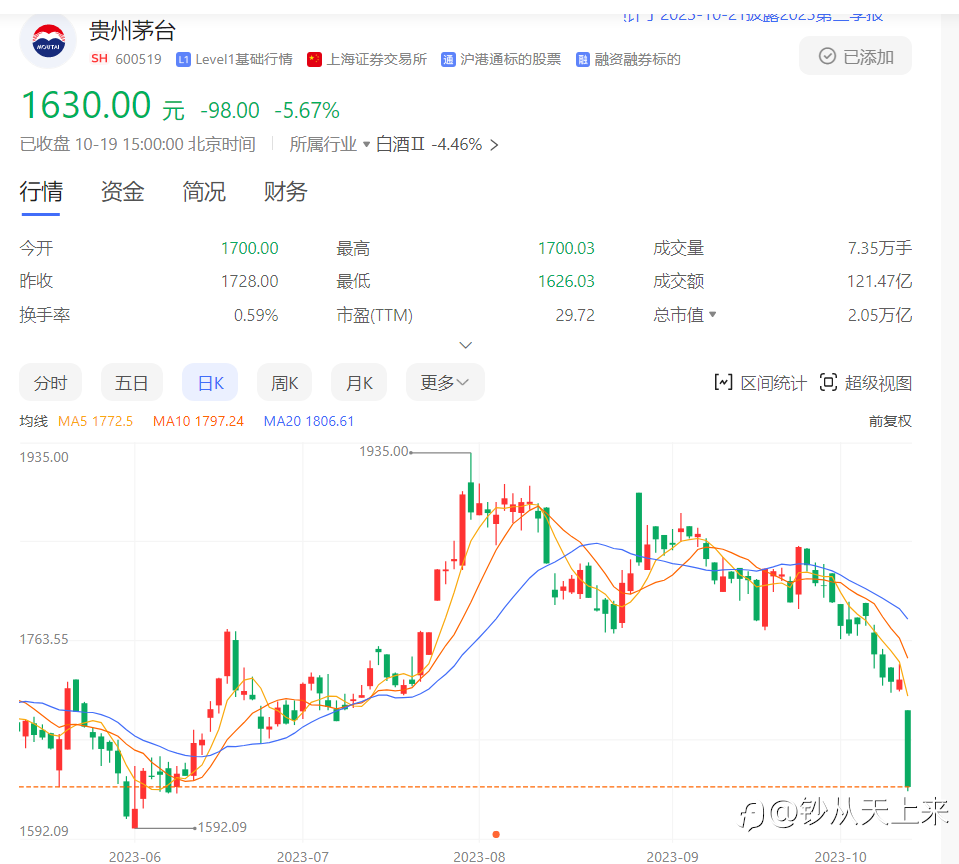Click the 均线 label
This screenshot has width=959, height=864.
point(34,421)
